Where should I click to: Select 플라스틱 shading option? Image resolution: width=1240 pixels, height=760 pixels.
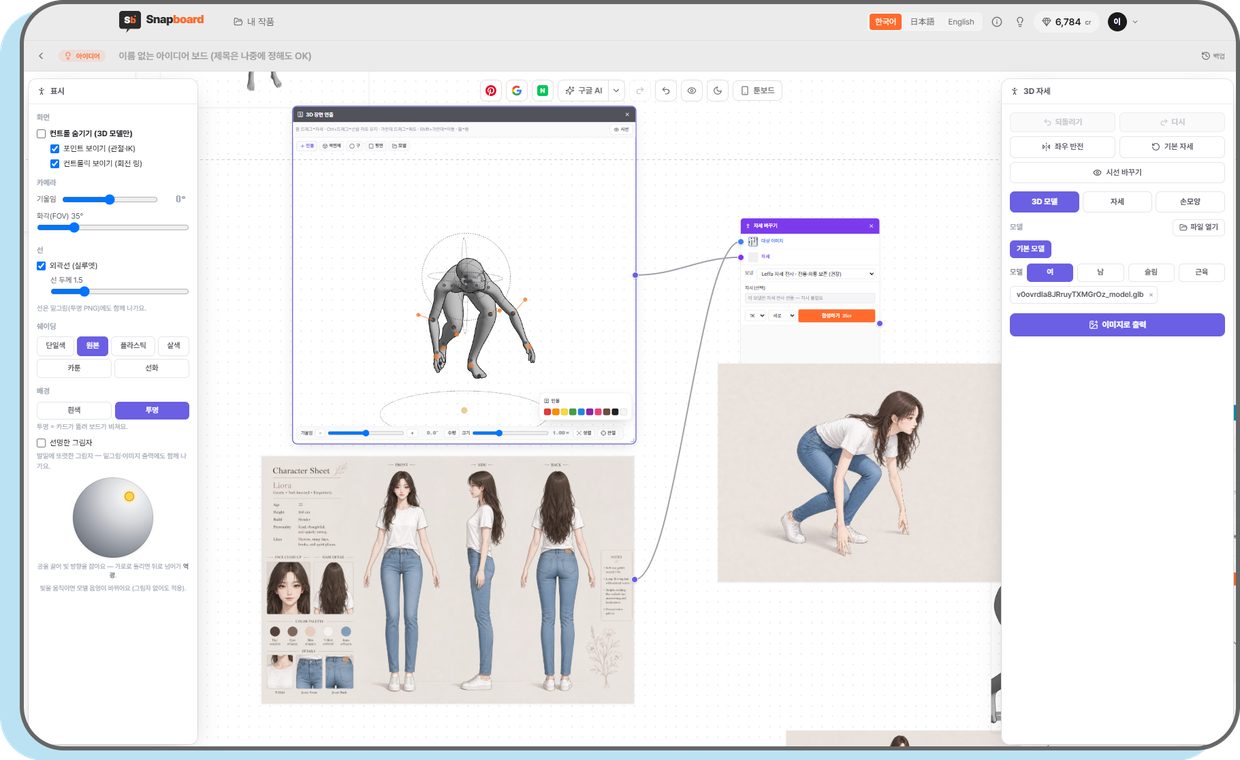[133, 345]
